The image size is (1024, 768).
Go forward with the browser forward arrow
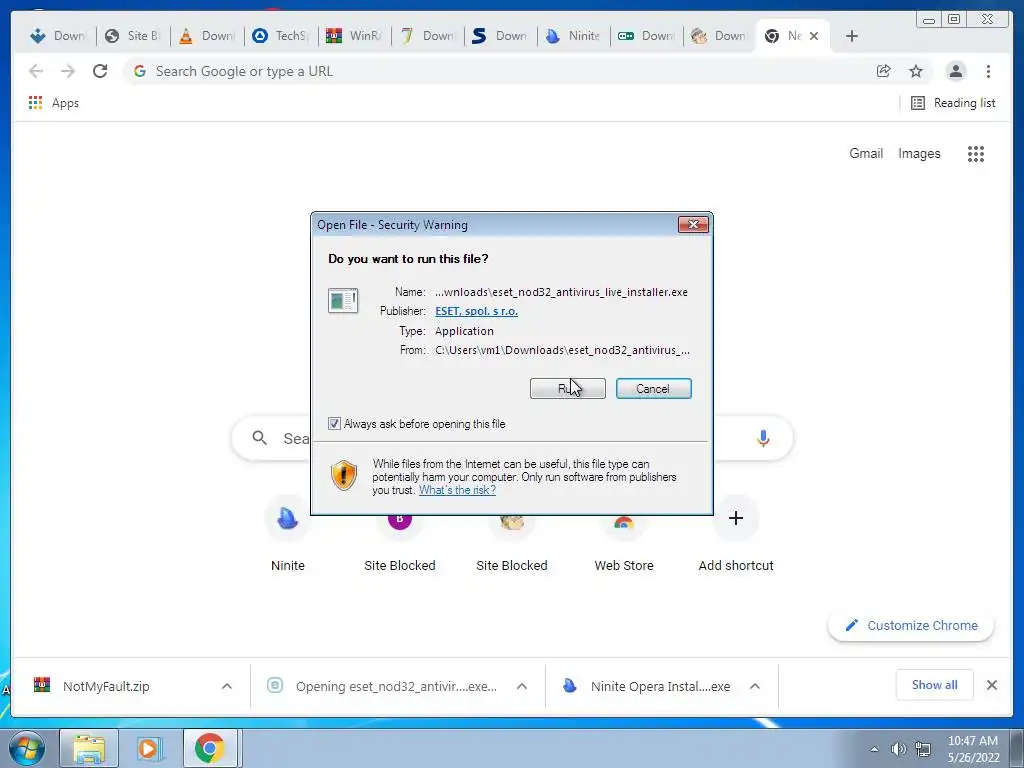(x=68, y=71)
